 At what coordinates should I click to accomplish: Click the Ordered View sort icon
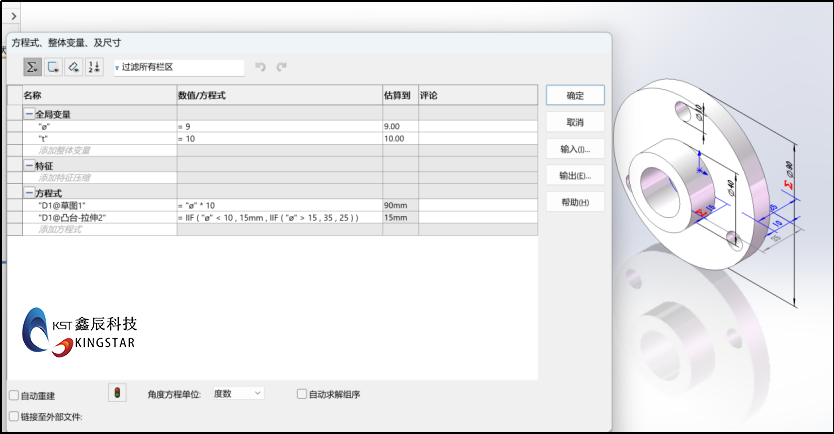(94, 67)
